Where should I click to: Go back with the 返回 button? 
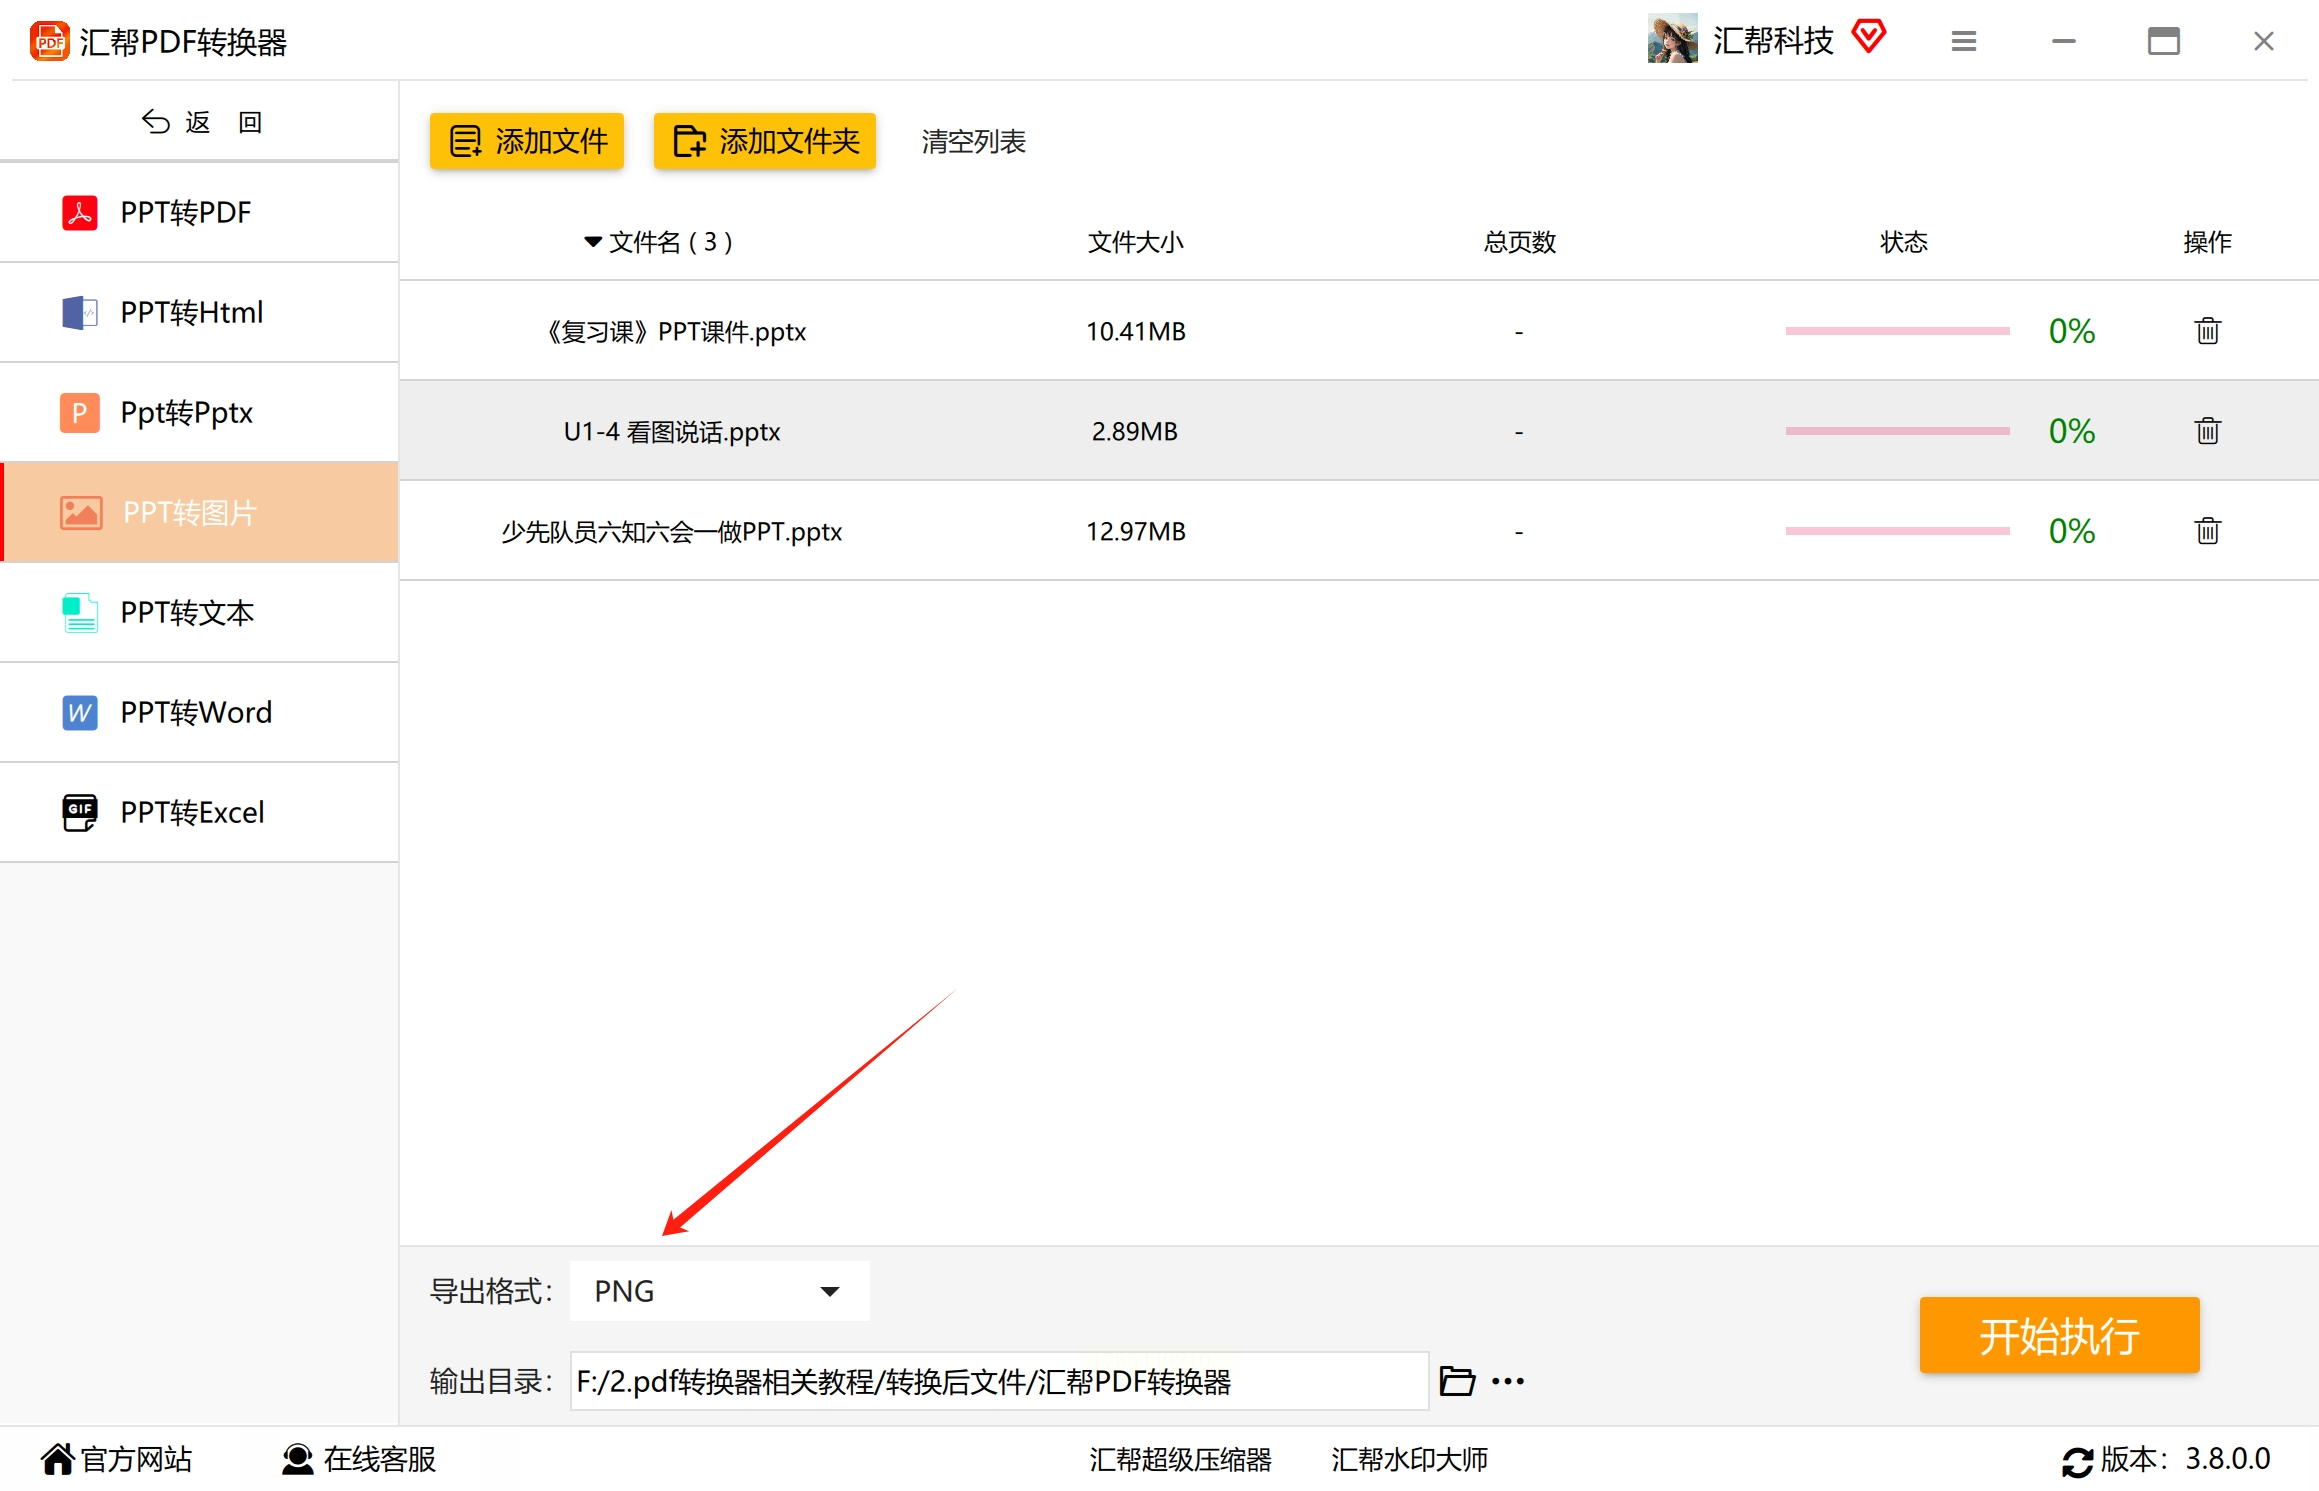click(x=200, y=122)
